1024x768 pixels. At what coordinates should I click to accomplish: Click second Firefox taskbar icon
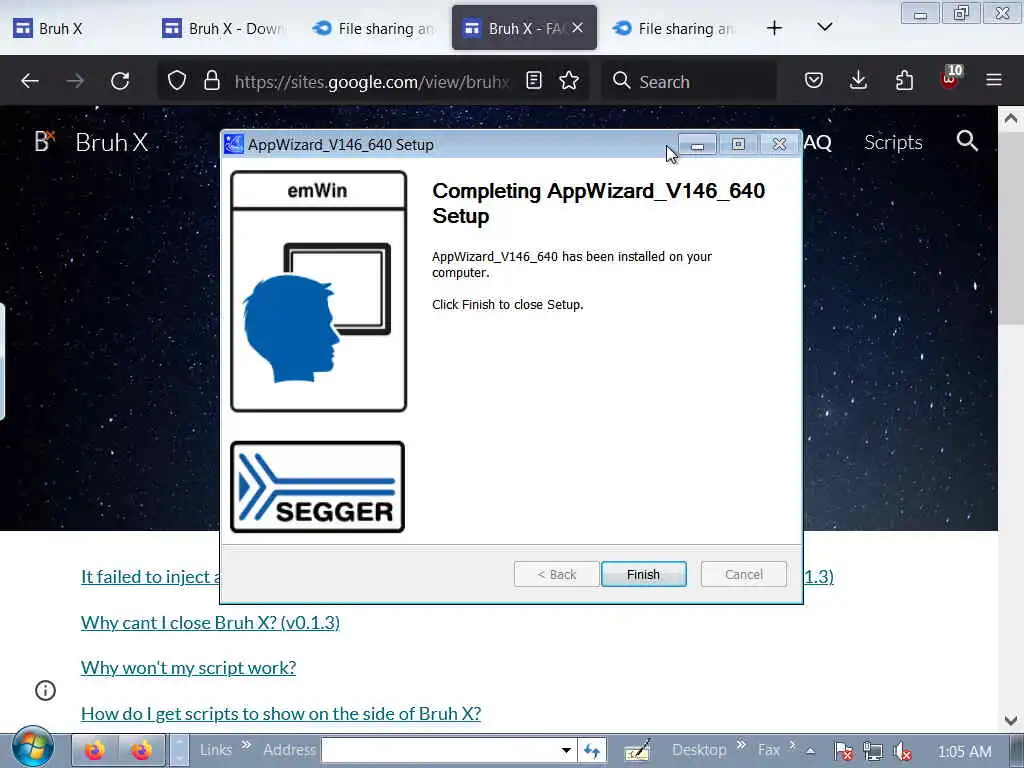pyautogui.click(x=141, y=750)
